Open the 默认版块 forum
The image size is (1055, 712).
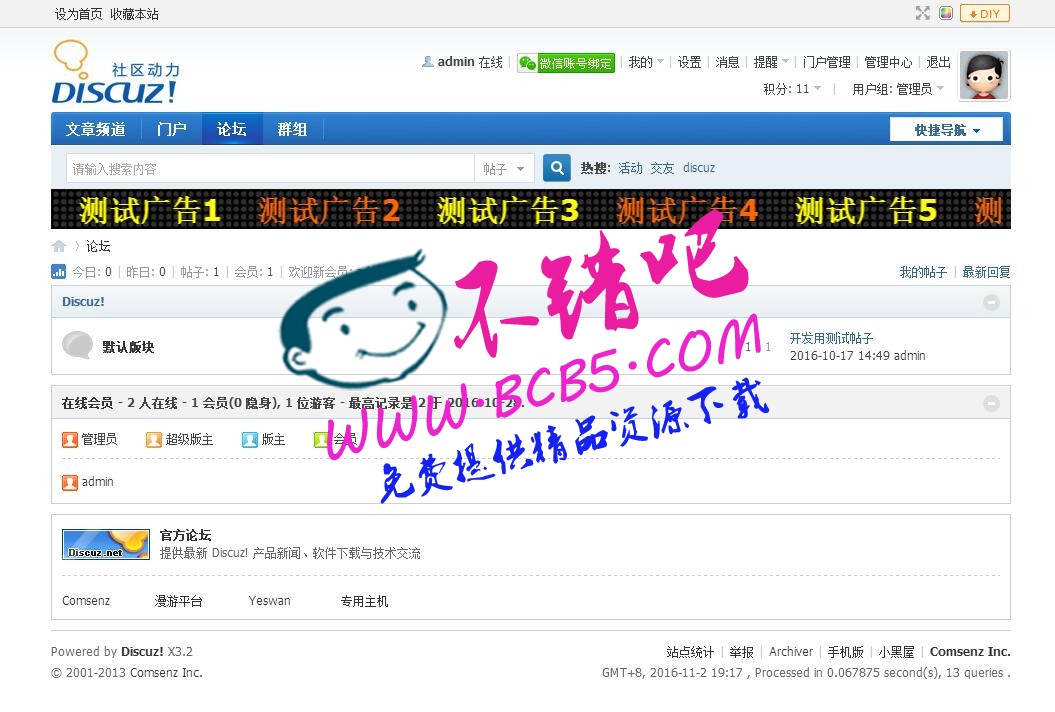click(128, 347)
